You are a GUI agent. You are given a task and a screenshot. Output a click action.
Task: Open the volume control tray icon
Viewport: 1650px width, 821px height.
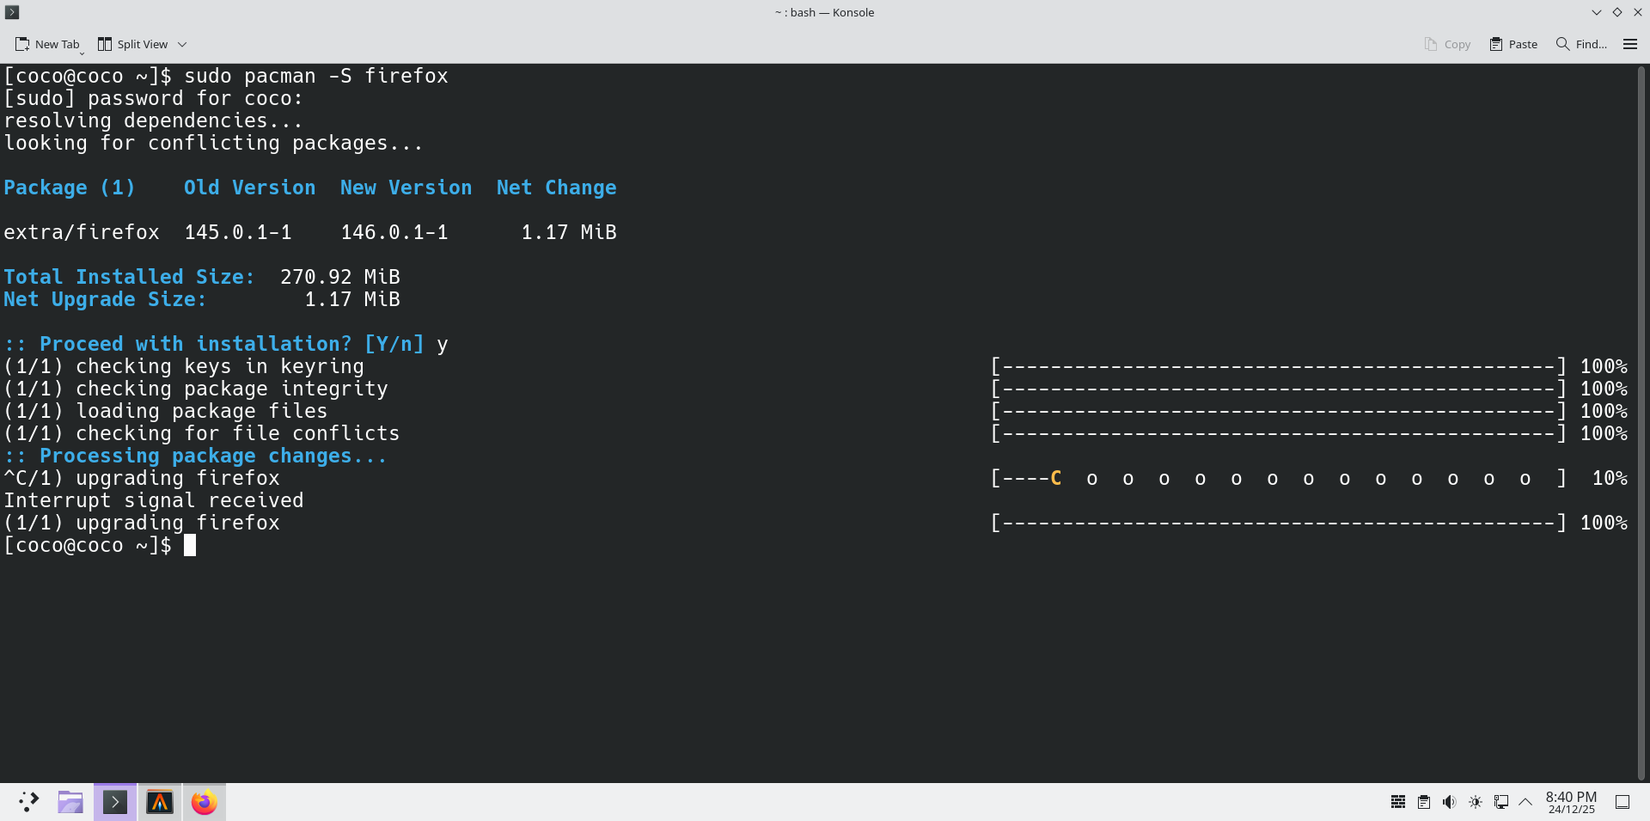click(1449, 802)
